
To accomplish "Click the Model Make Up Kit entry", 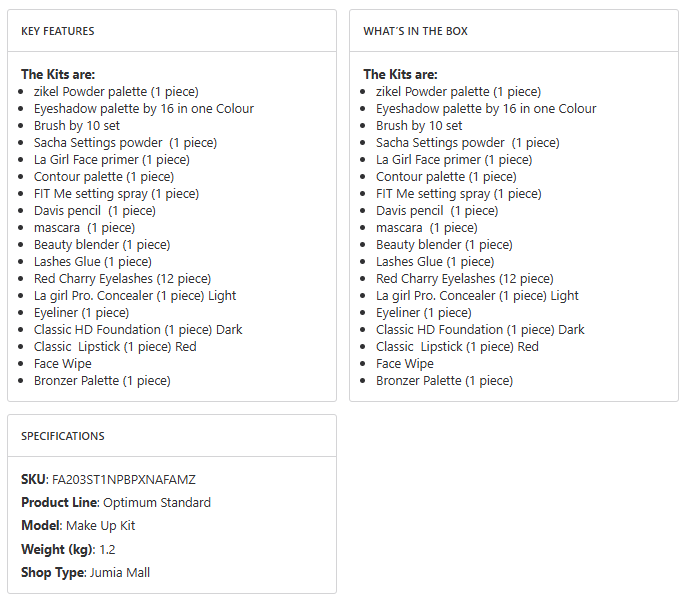I will click(78, 525).
